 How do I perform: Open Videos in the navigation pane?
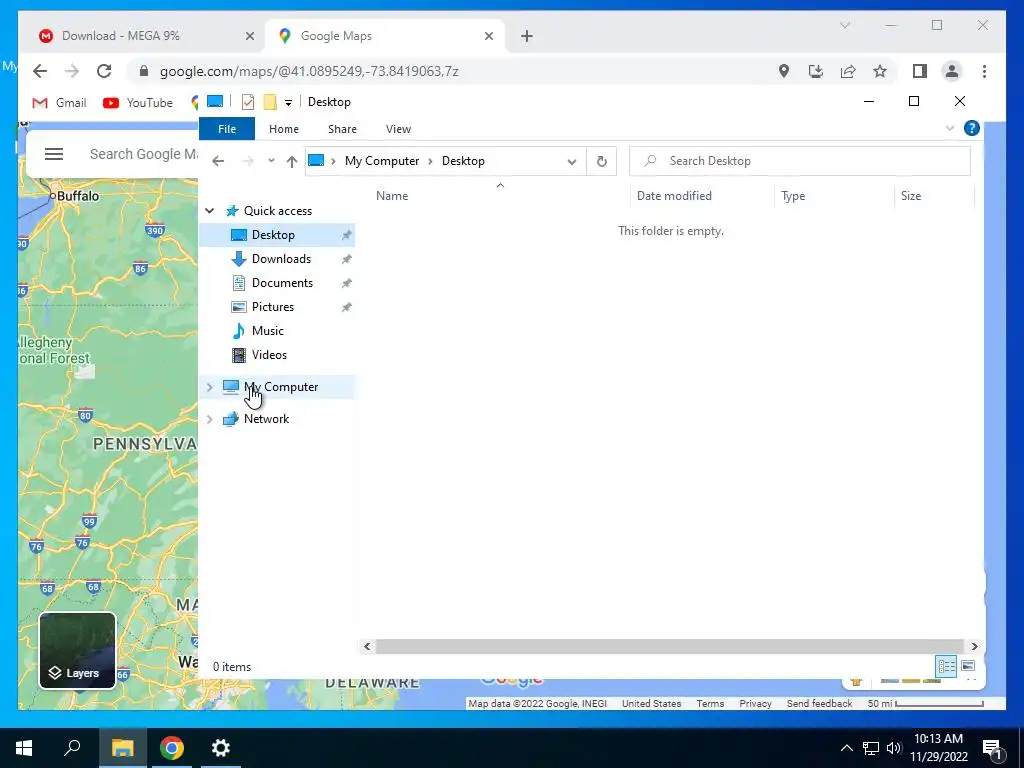click(x=269, y=355)
